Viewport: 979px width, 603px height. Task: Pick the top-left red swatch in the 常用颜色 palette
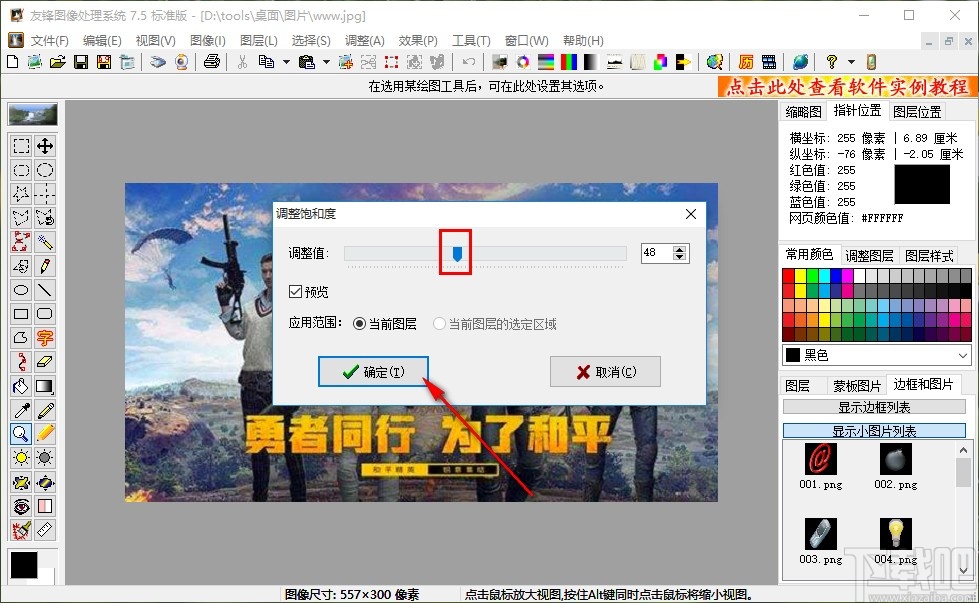pyautogui.click(x=789, y=275)
